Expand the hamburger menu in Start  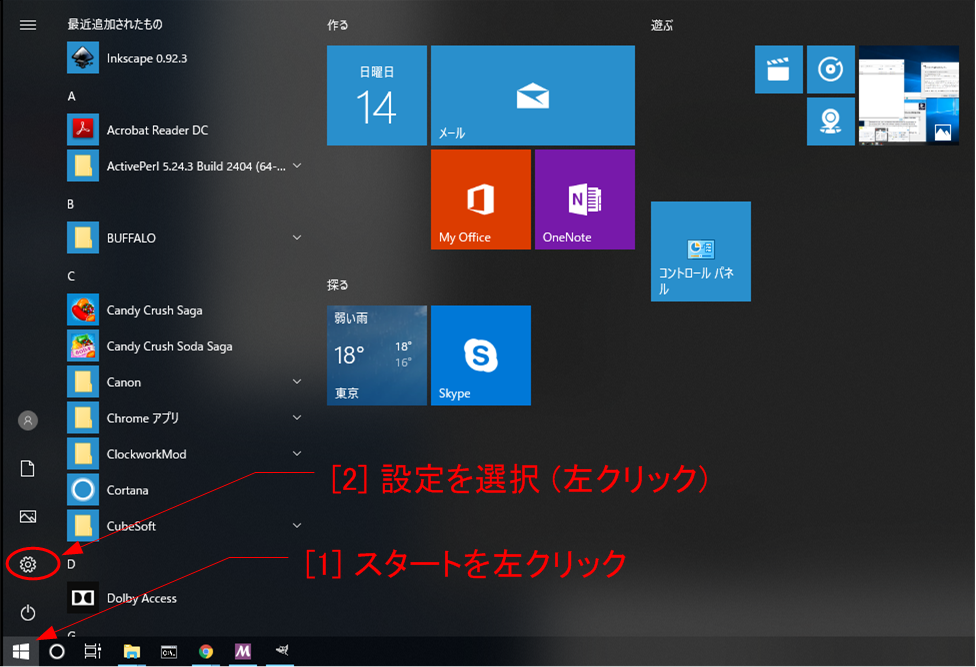point(28,25)
